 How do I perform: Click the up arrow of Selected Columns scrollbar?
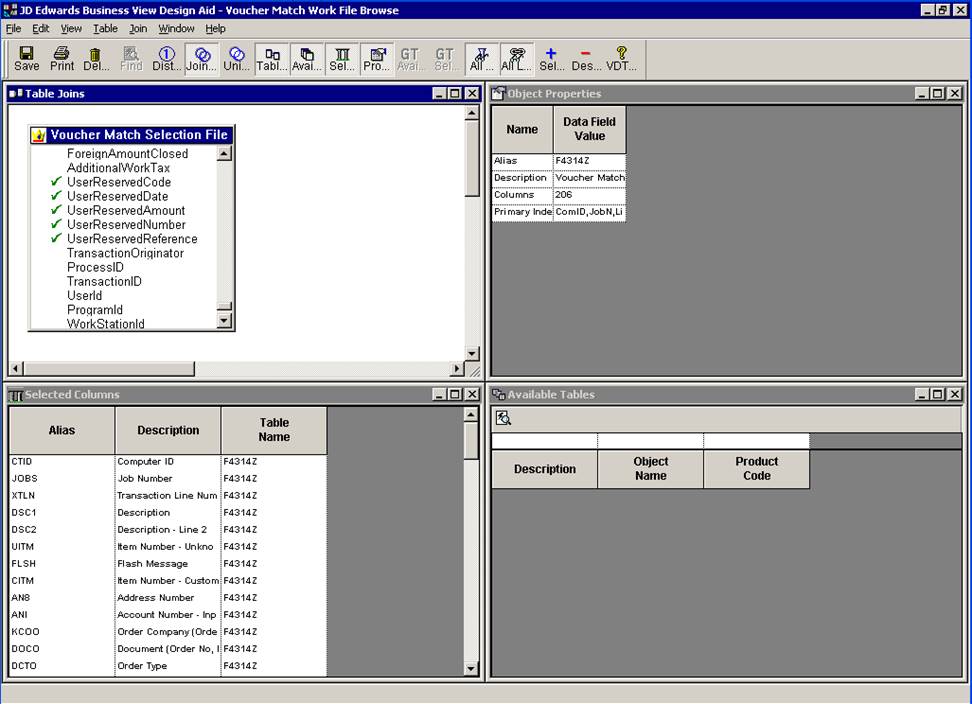pyautogui.click(x=471, y=415)
